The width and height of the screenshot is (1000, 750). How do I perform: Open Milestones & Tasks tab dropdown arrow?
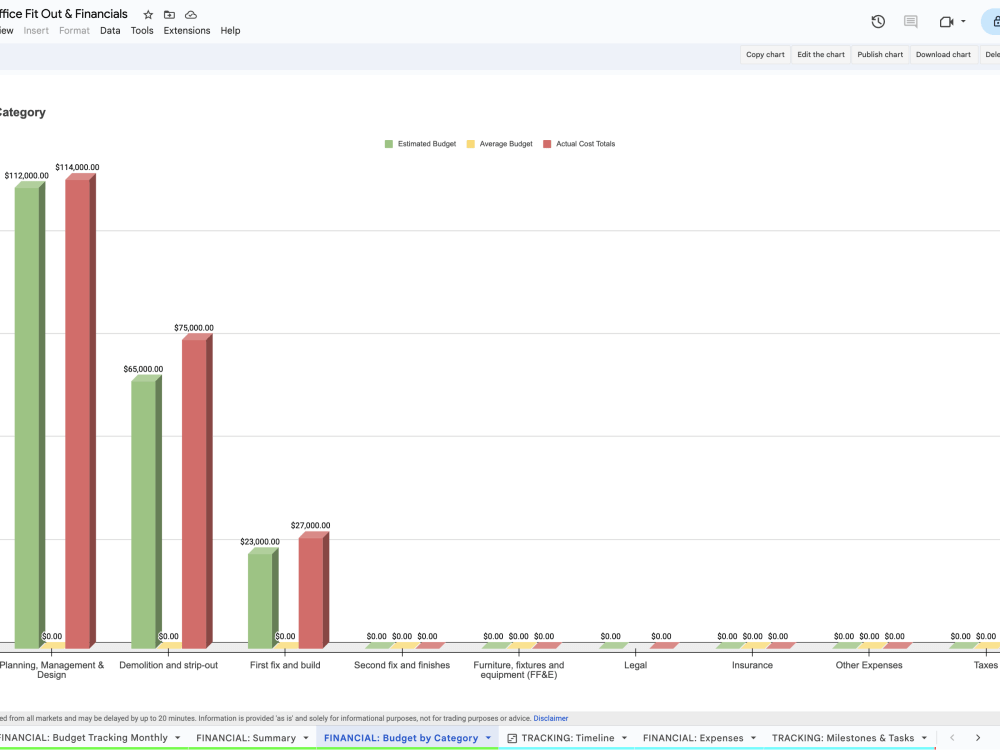tap(924, 738)
